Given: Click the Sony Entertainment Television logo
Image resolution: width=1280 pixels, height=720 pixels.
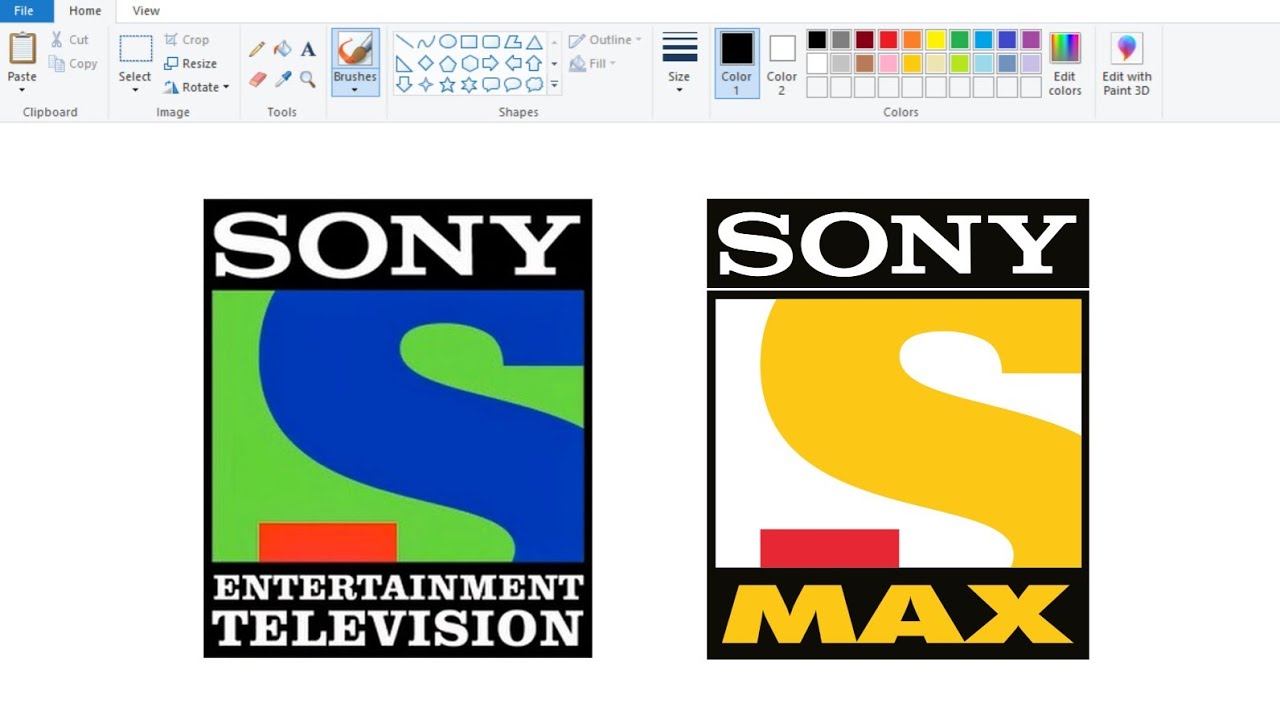Looking at the screenshot, I should pyautogui.click(x=398, y=428).
